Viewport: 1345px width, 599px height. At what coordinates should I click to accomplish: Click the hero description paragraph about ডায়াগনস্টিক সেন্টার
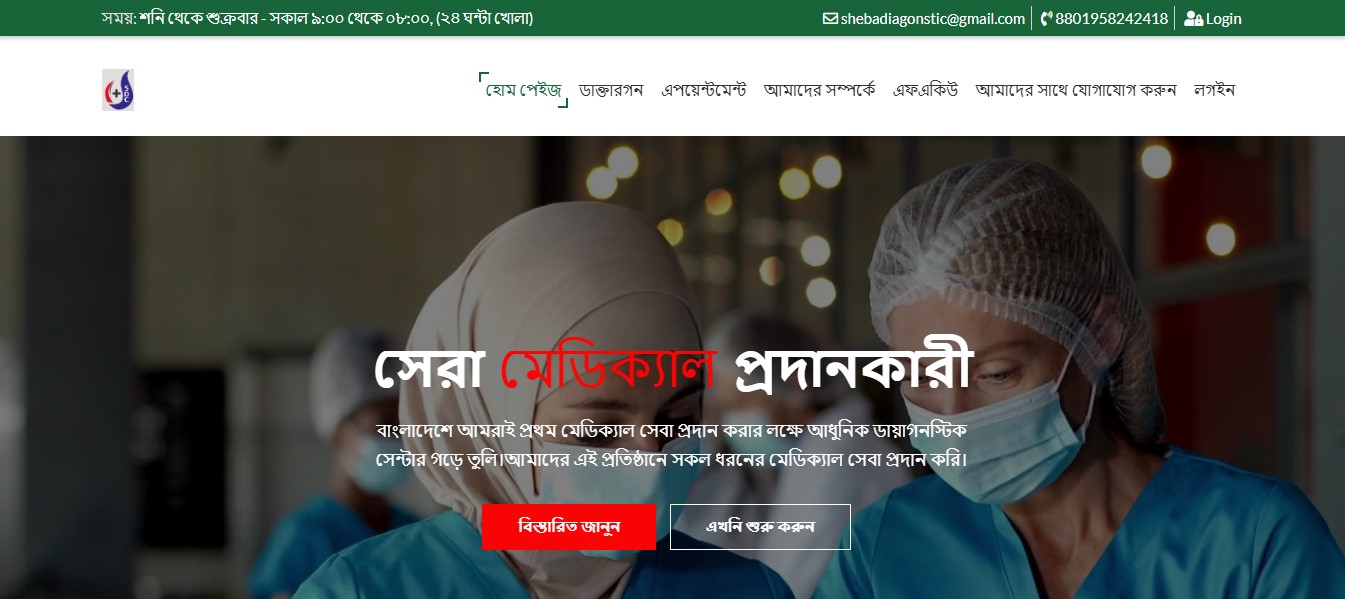click(672, 445)
